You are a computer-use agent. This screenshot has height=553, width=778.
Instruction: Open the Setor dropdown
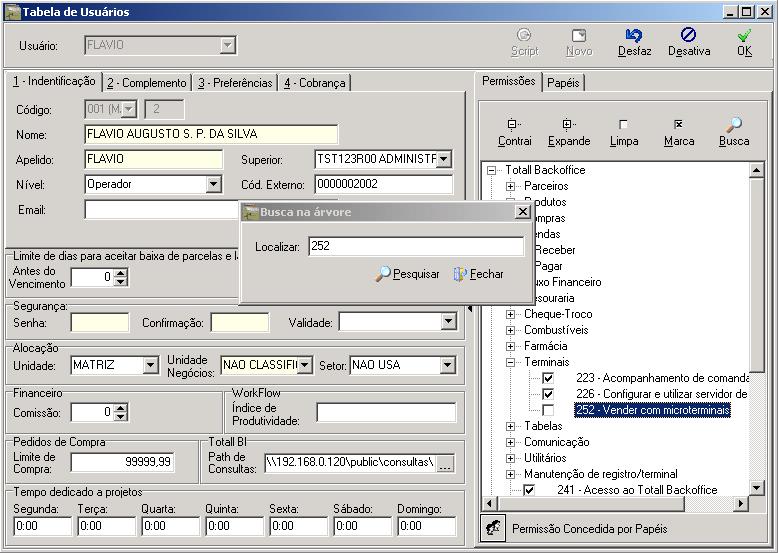(x=447, y=366)
